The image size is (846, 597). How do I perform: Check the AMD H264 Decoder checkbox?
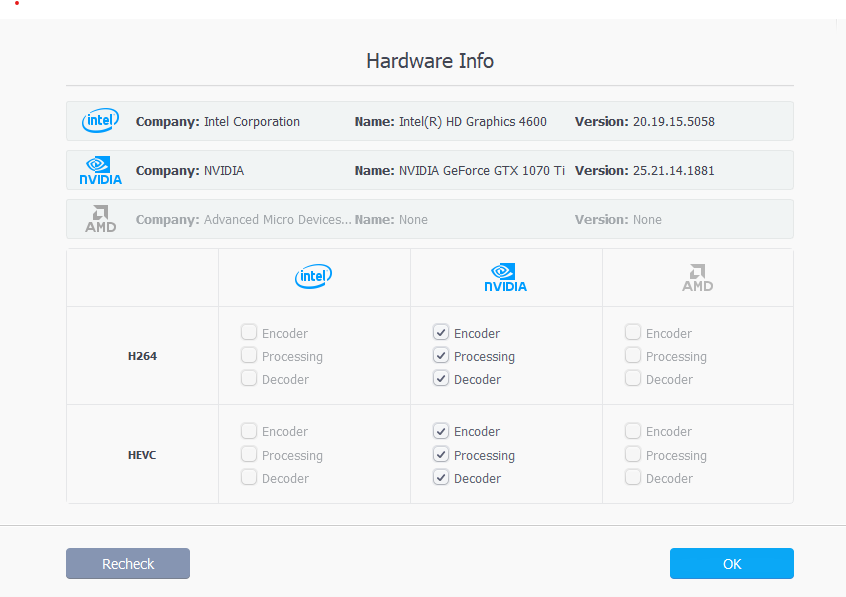coord(633,378)
